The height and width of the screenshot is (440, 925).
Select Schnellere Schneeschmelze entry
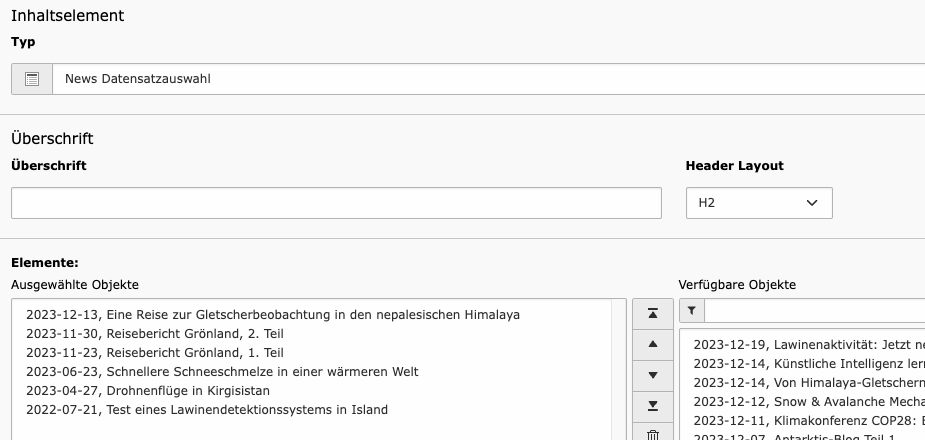[222, 372]
